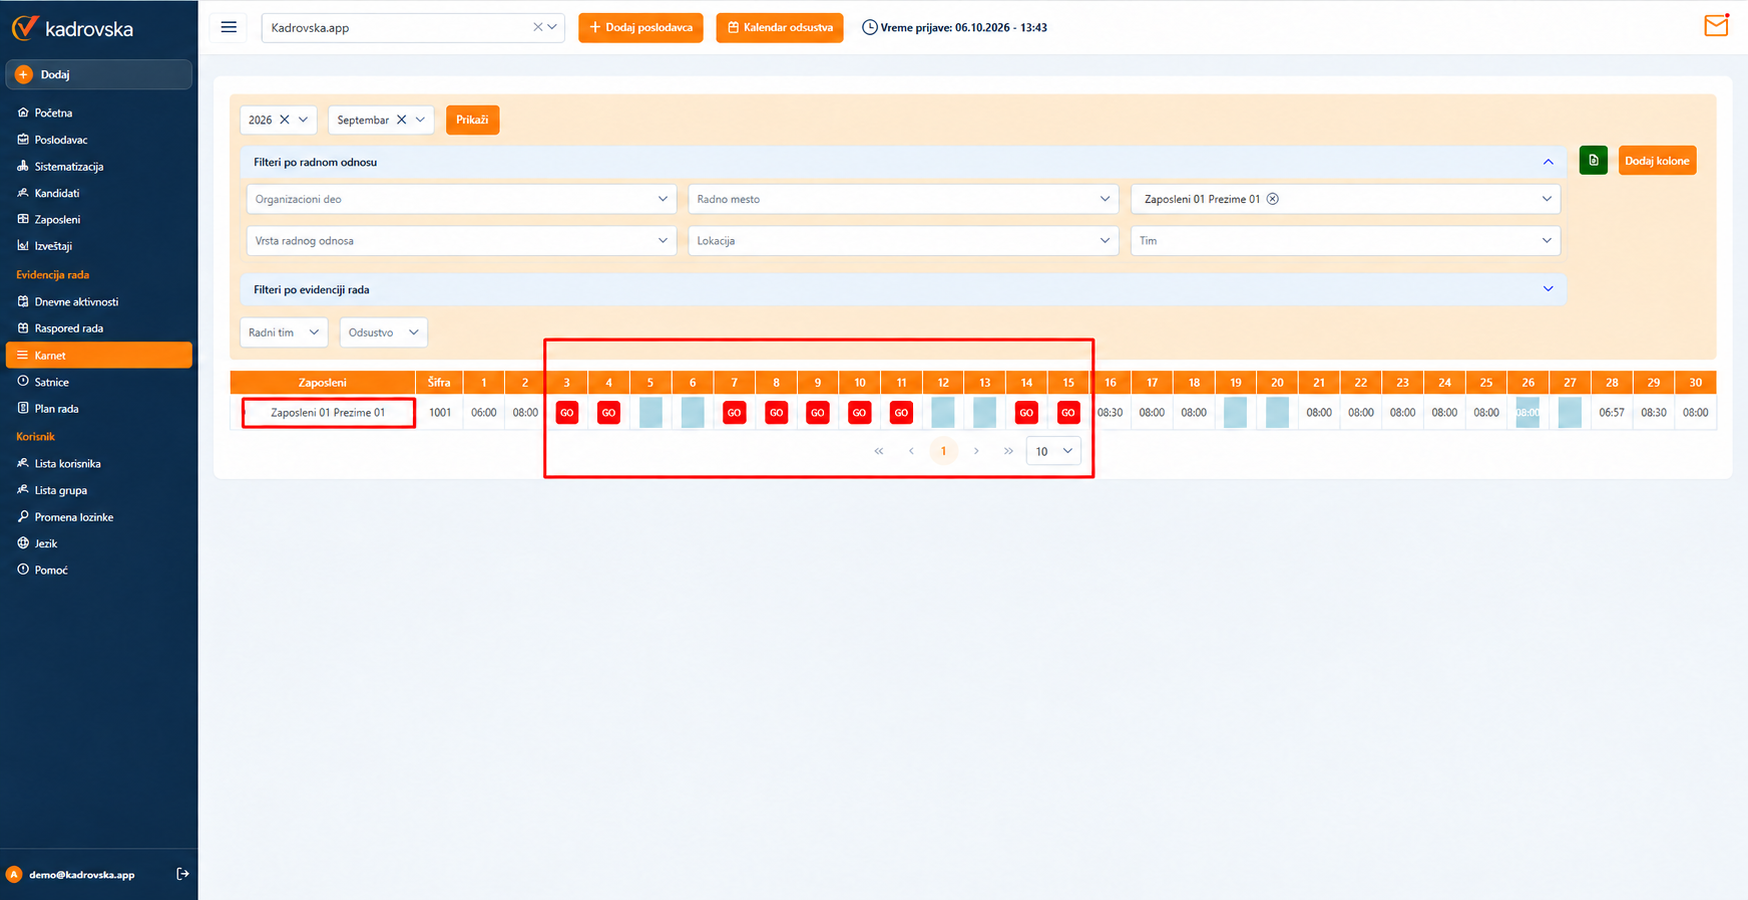Open the Lokacija dropdown
The width and height of the screenshot is (1748, 900).
point(903,241)
